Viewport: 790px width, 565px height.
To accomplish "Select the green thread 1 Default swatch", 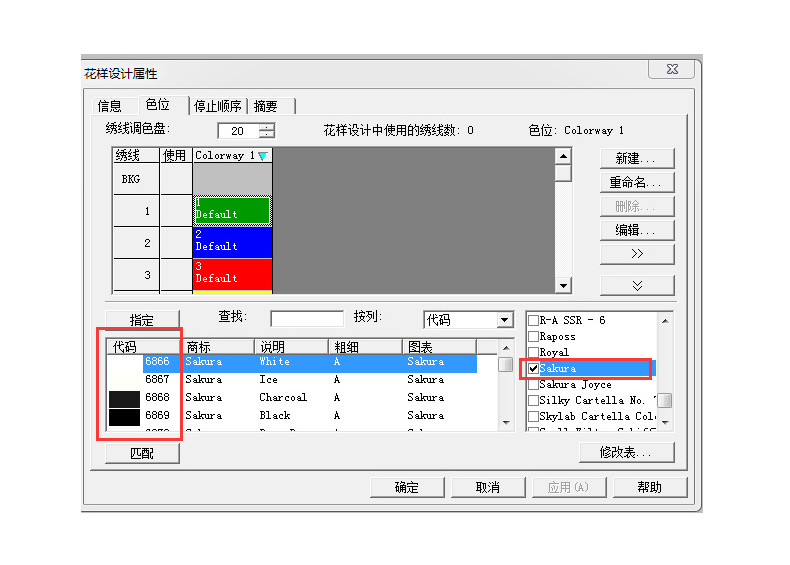I will tap(231, 210).
